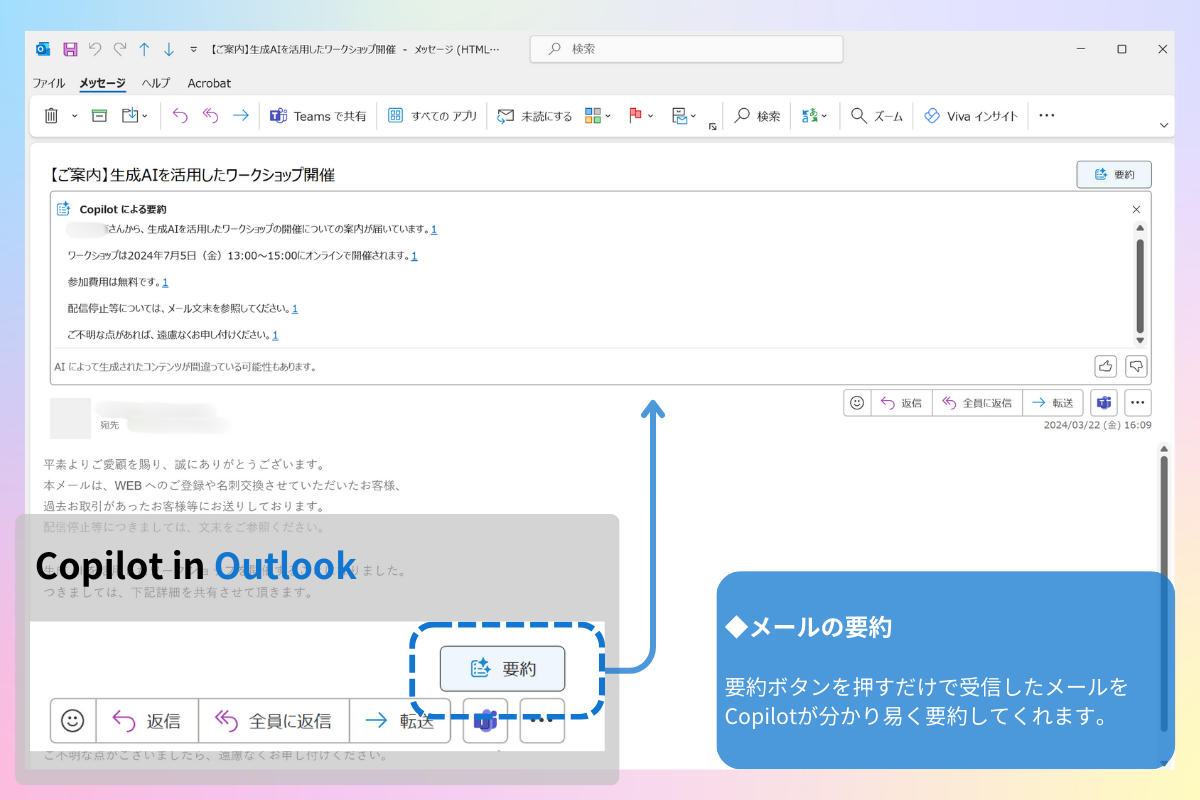
Task: Click the Copilot による要約 sparkle icon
Action: (64, 209)
